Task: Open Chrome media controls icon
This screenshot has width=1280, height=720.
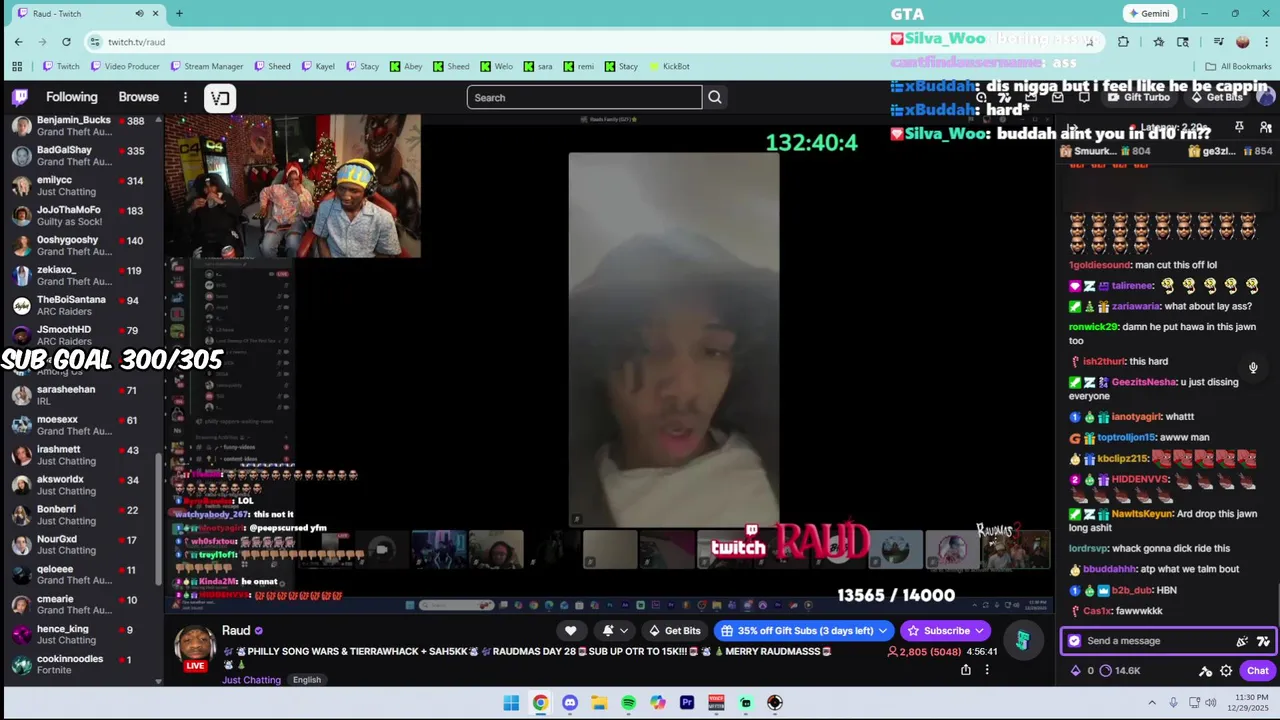Action: coord(1218,42)
